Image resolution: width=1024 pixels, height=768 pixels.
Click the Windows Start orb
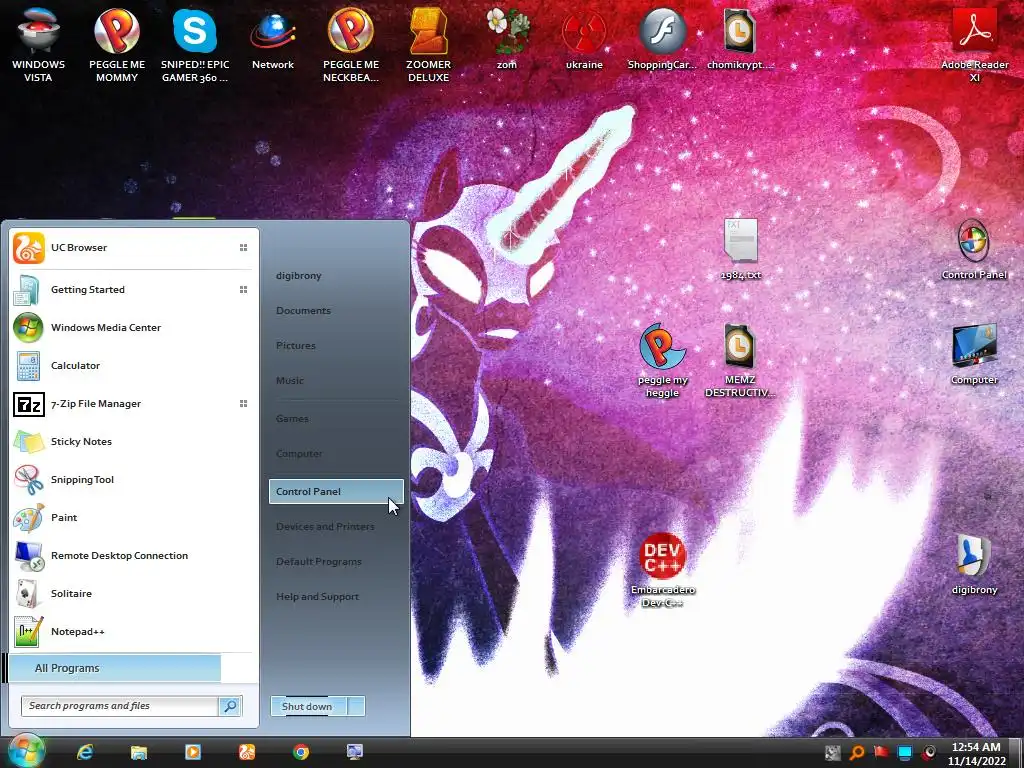tap(26, 751)
